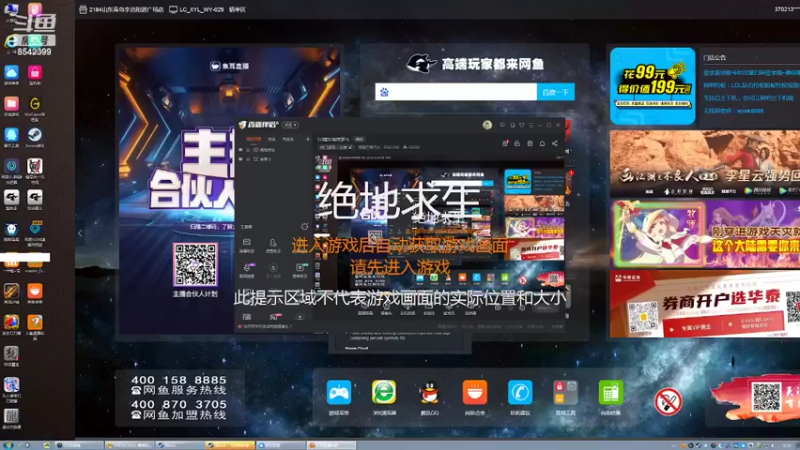Image resolution: width=800 pixels, height=450 pixels.
Task: Click the tool icon with the green badge
Action: click(x=301, y=267)
